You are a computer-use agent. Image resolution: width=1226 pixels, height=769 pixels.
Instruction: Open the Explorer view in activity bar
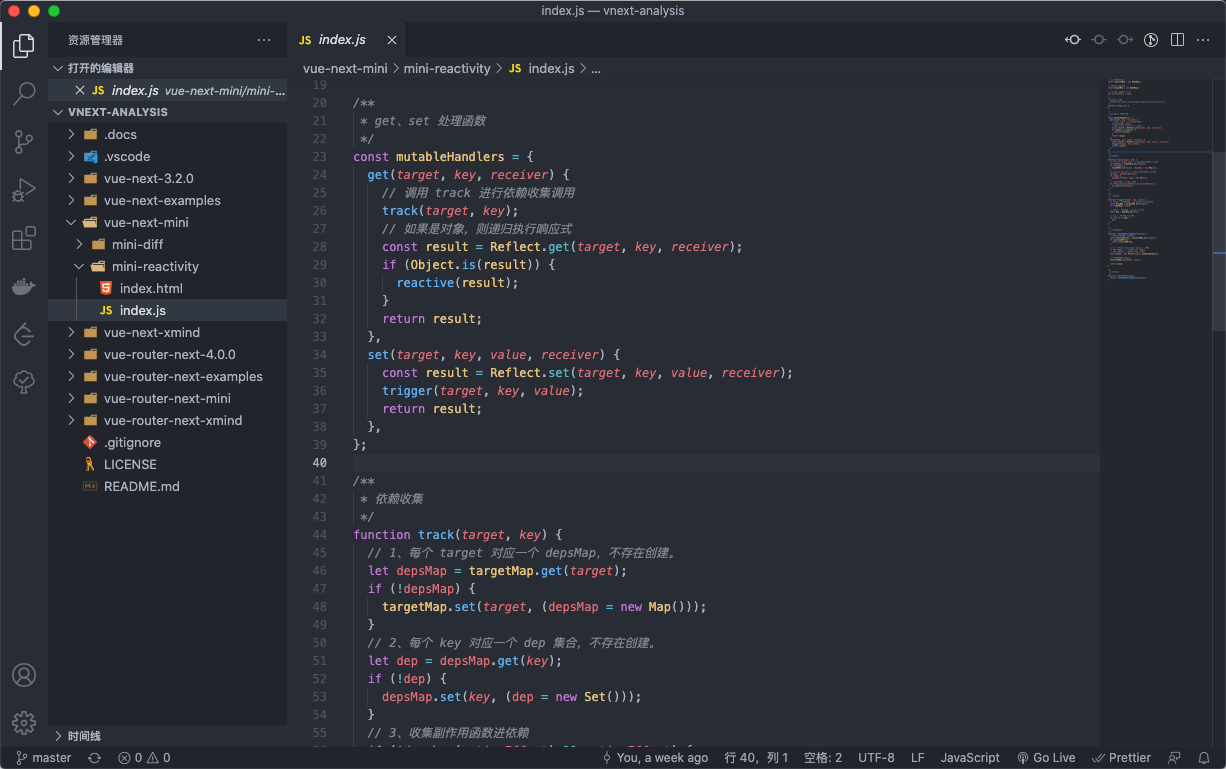tap(24, 45)
